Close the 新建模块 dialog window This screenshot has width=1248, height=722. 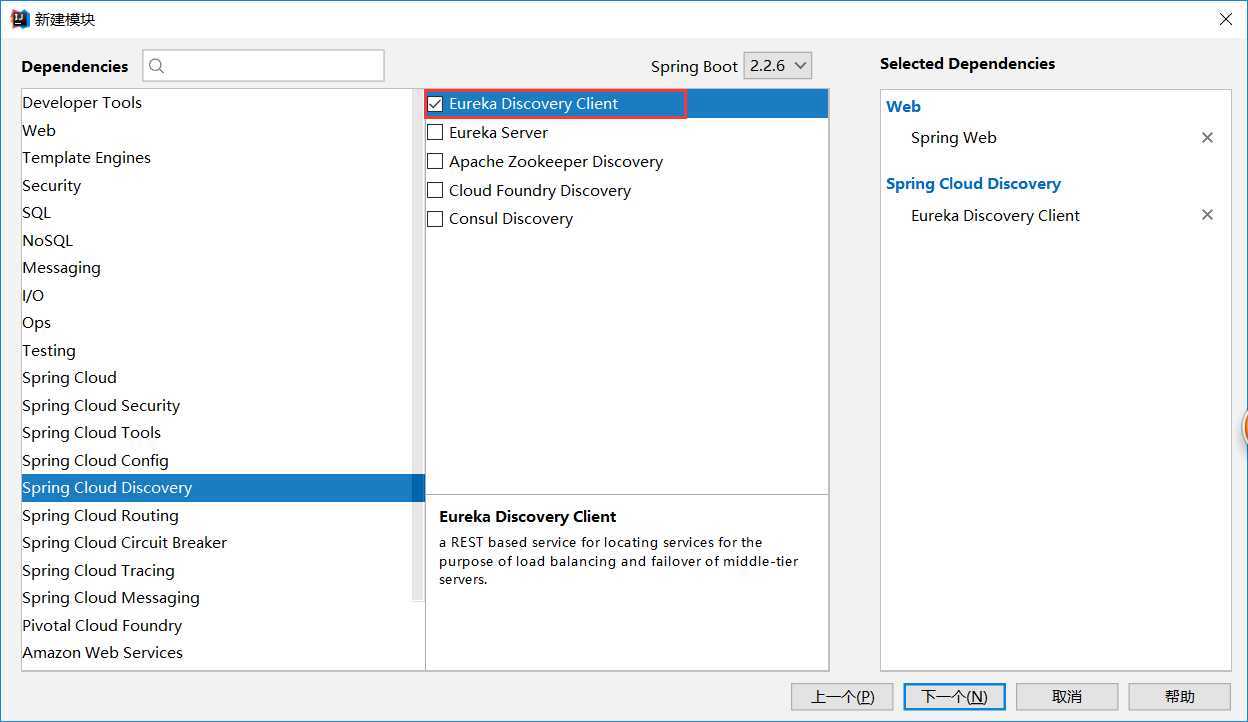[1226, 19]
